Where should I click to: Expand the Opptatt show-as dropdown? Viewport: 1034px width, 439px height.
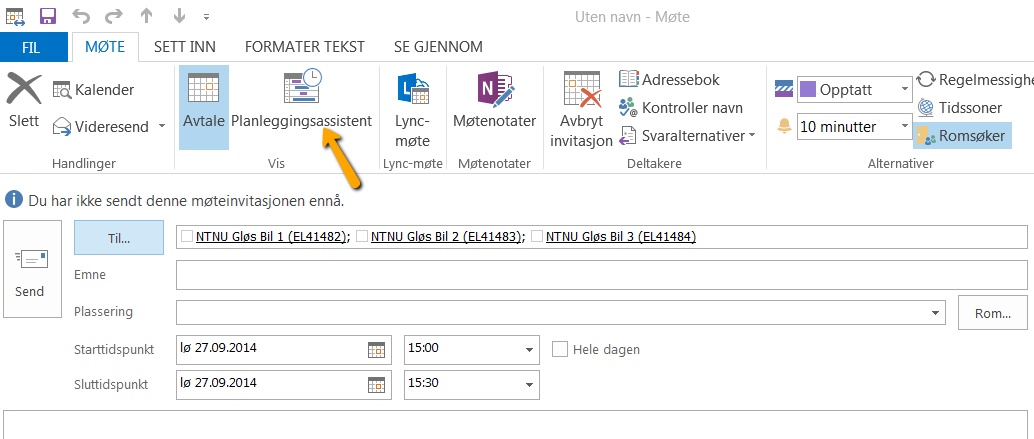(855, 90)
